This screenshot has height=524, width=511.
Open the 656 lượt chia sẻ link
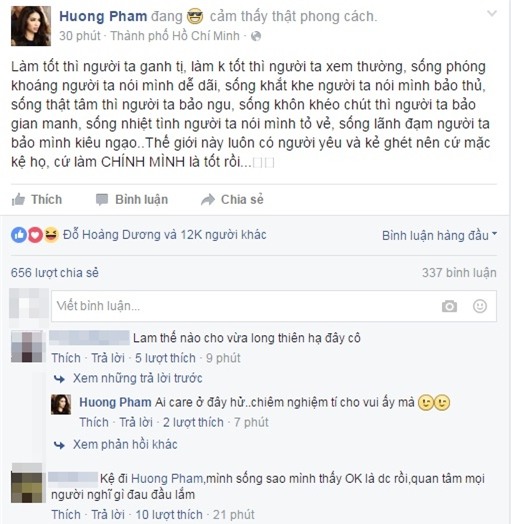point(55,273)
